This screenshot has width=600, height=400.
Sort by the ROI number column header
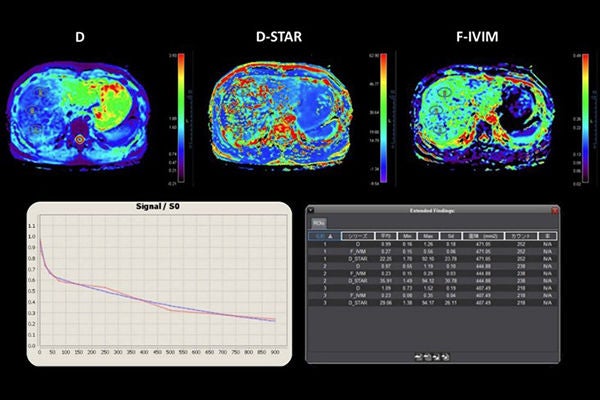pyautogui.click(x=324, y=236)
